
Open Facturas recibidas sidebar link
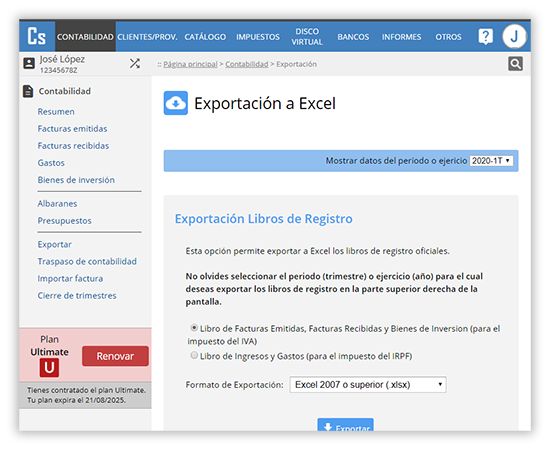tap(73, 146)
